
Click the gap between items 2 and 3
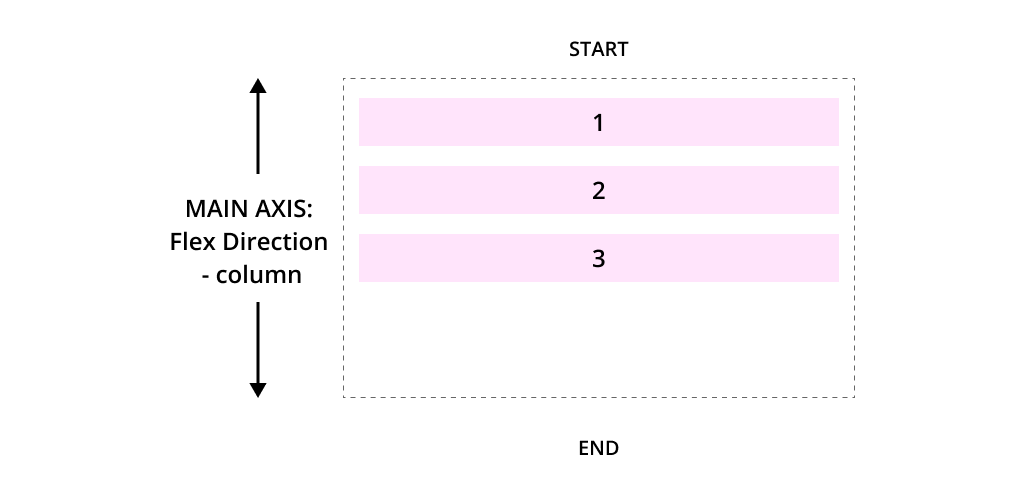click(599, 224)
